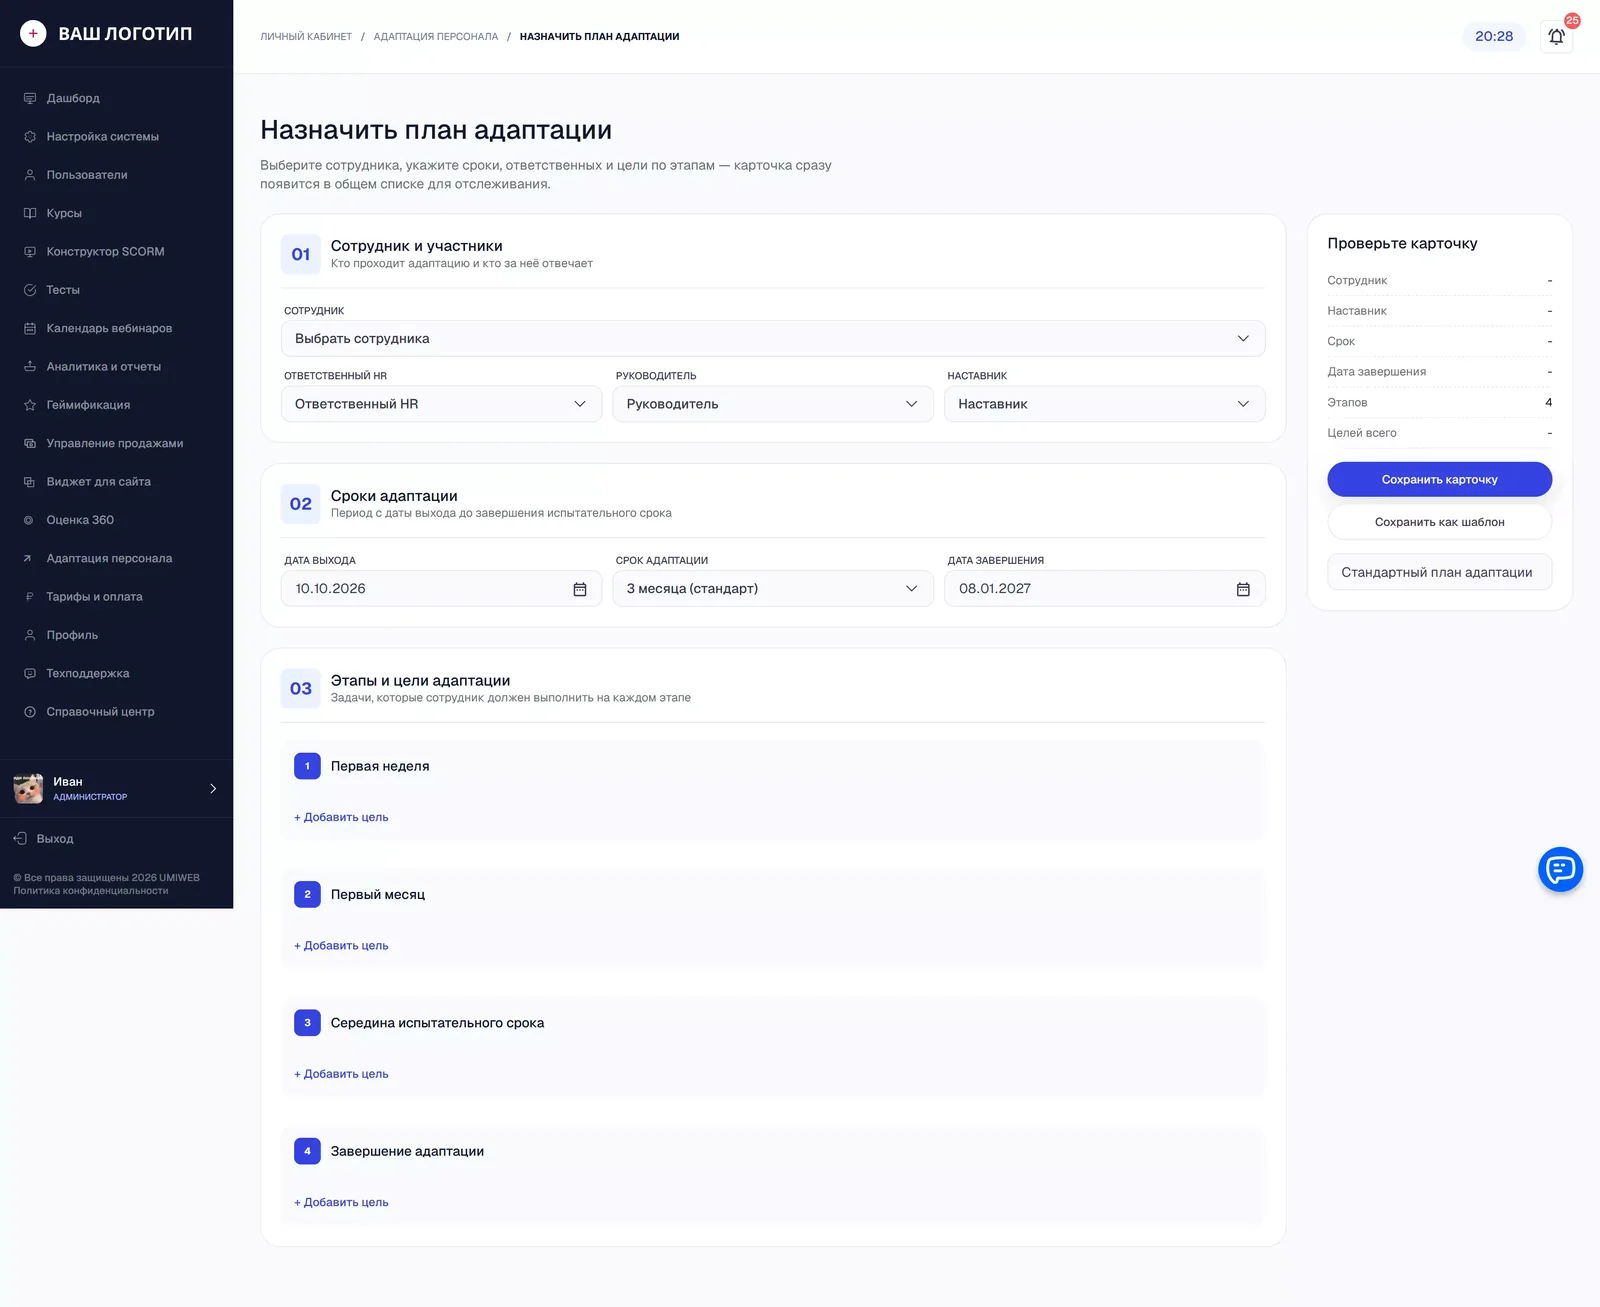Click Сохранить как шаблон button
The width and height of the screenshot is (1600, 1307).
click(1439, 522)
